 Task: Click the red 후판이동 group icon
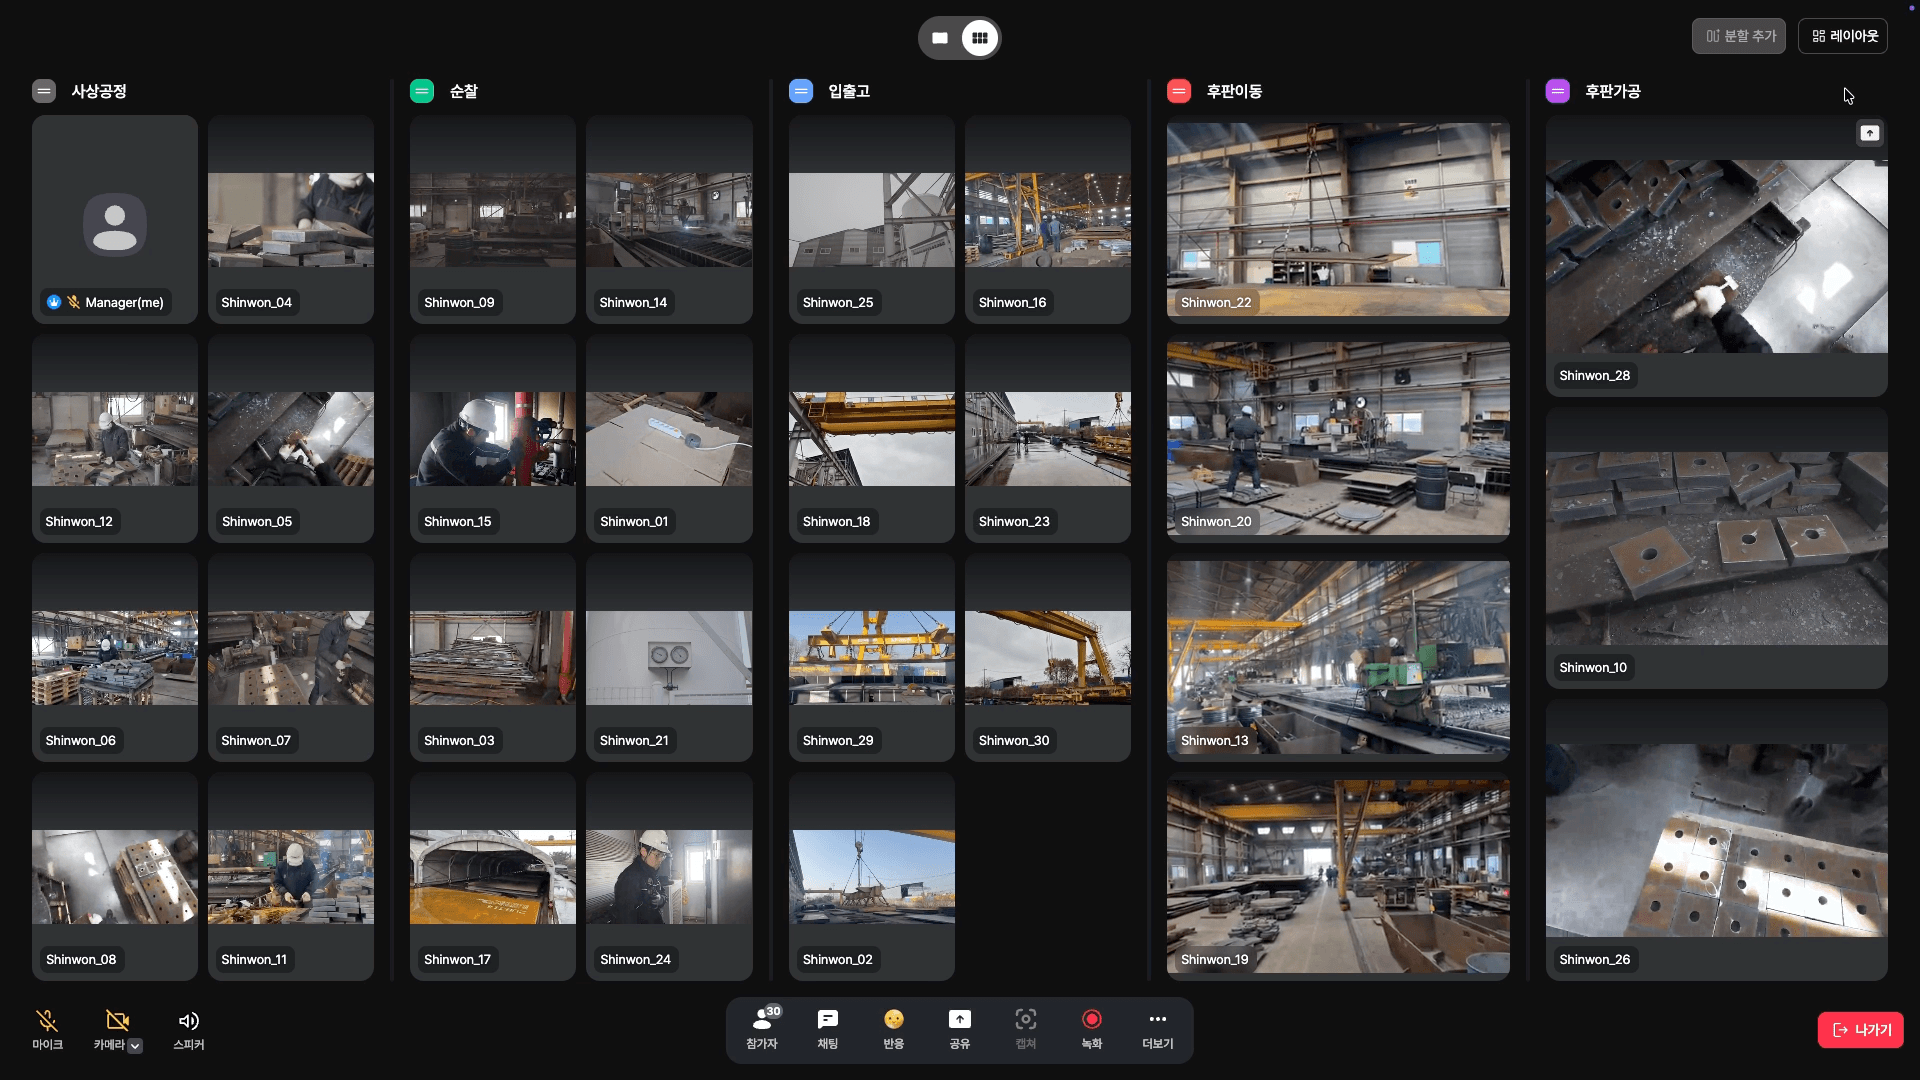pyautogui.click(x=1179, y=91)
